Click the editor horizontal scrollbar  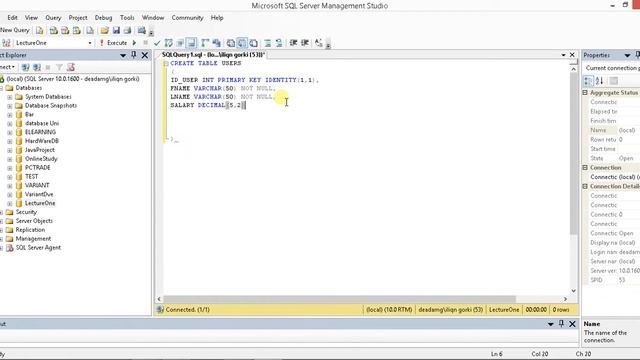click(x=340, y=299)
